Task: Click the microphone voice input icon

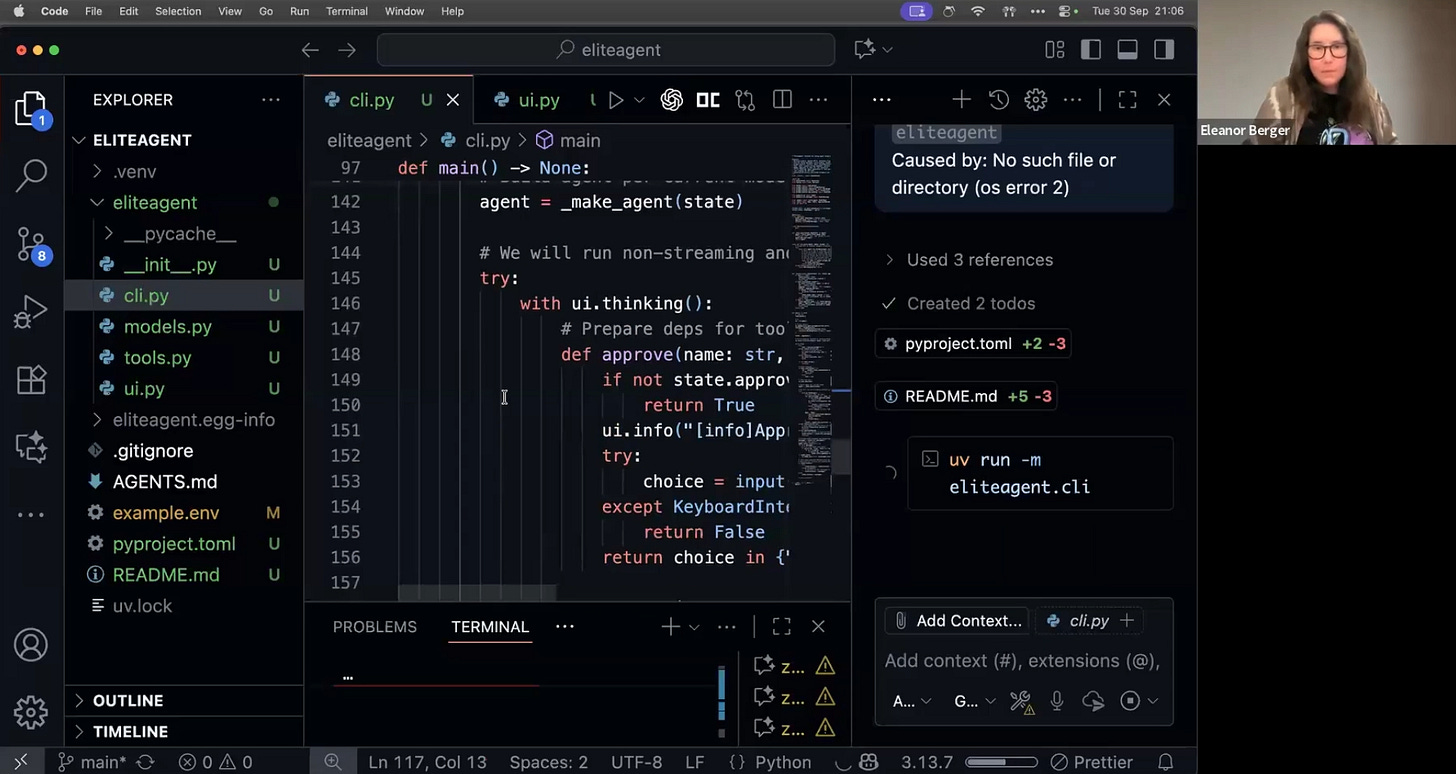Action: pyautogui.click(x=1057, y=701)
